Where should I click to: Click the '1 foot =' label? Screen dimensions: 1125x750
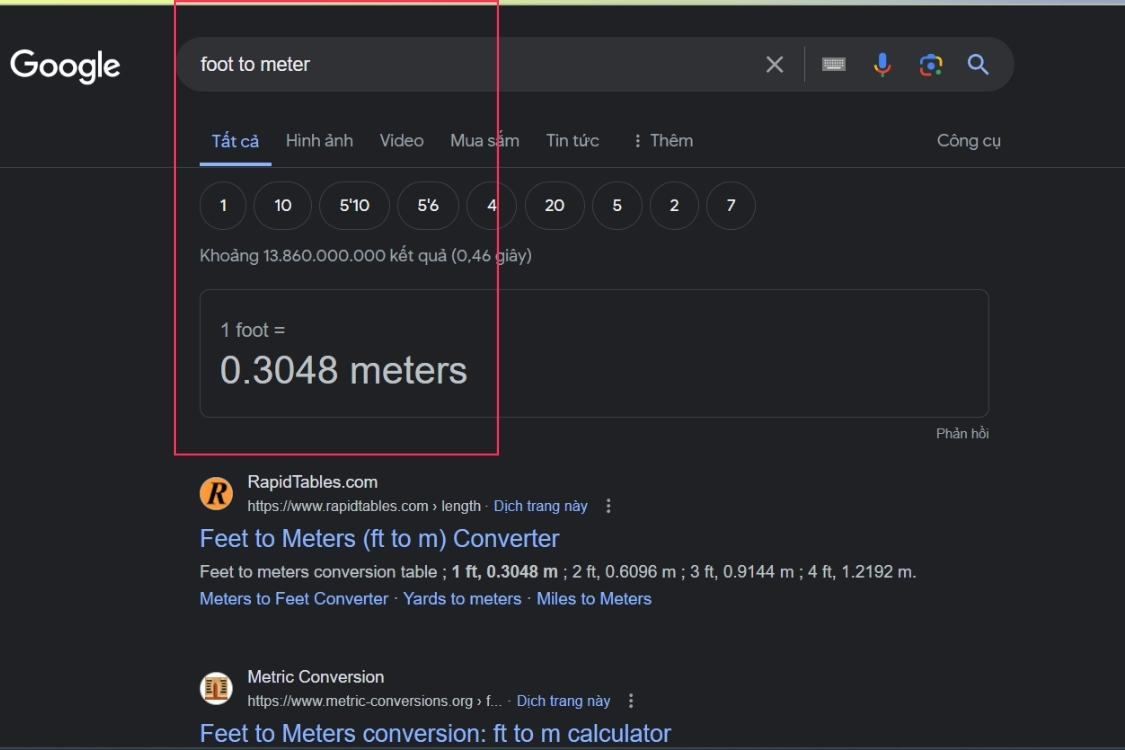click(253, 330)
